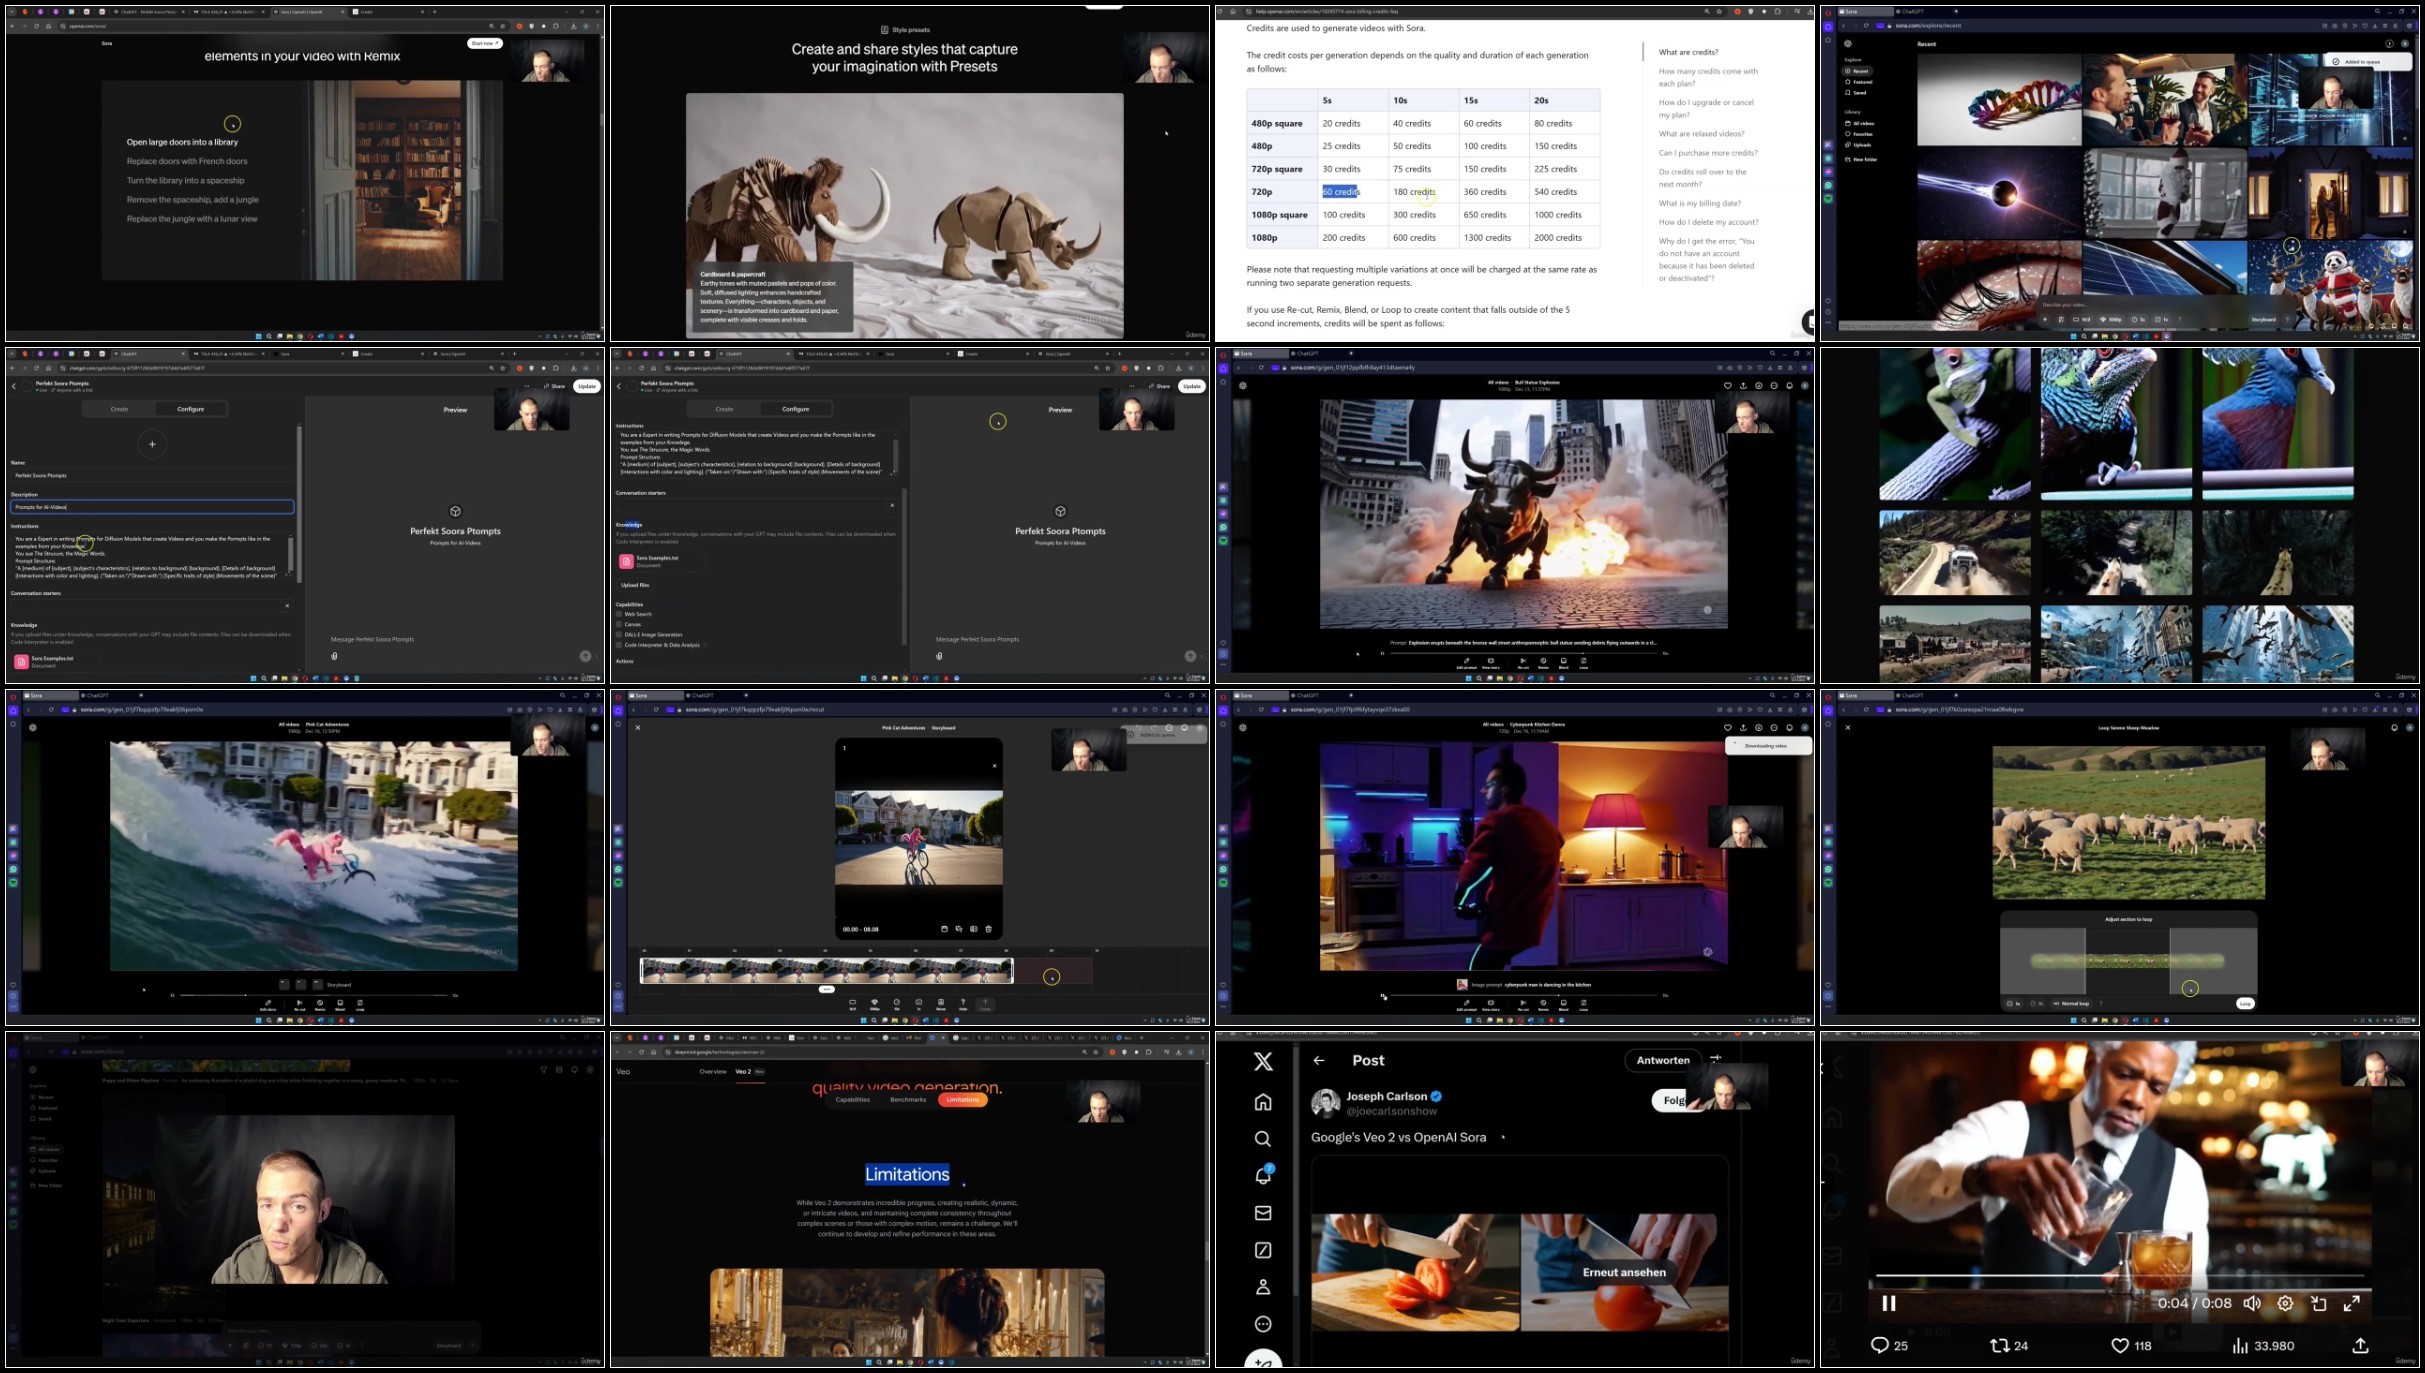Open X notifications bell with the badge
This screenshot has height=1373, width=2425.
(x=1263, y=1175)
